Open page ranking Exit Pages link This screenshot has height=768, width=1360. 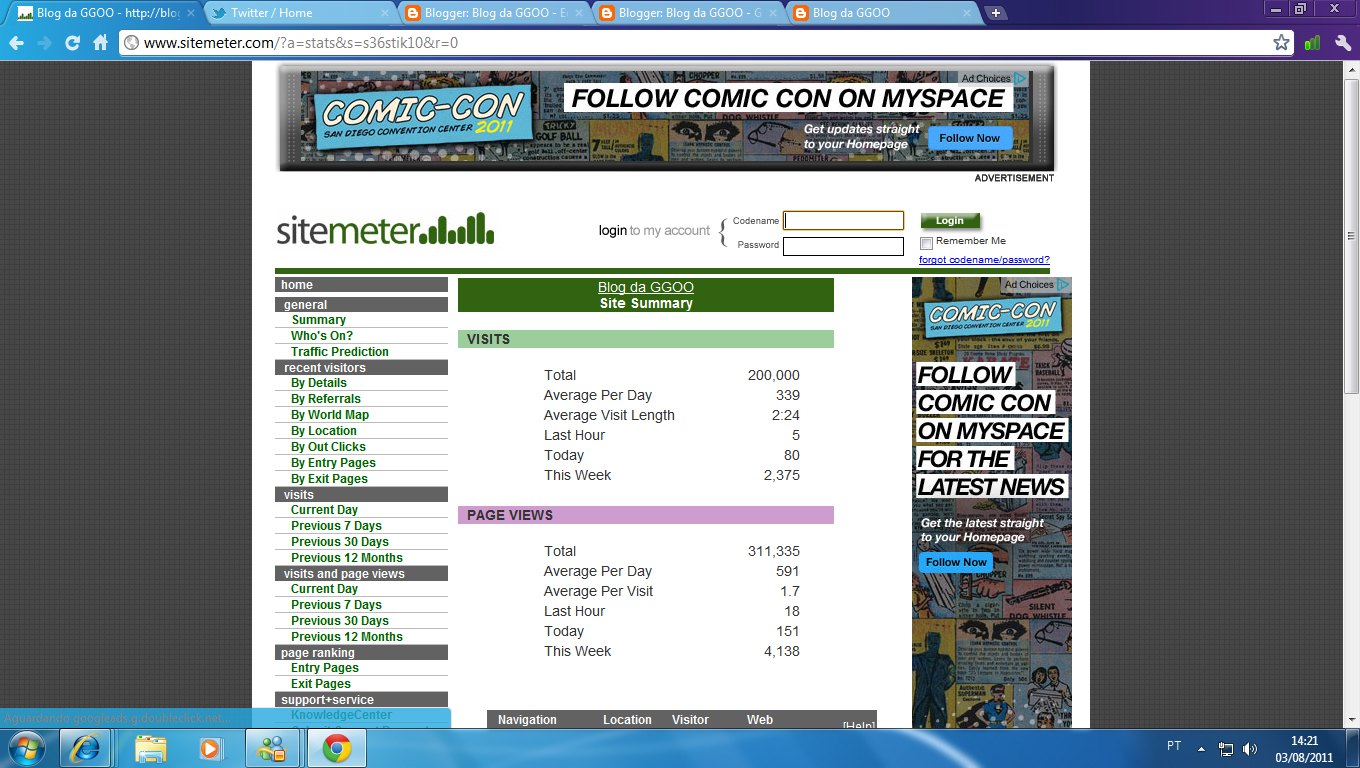click(x=321, y=684)
